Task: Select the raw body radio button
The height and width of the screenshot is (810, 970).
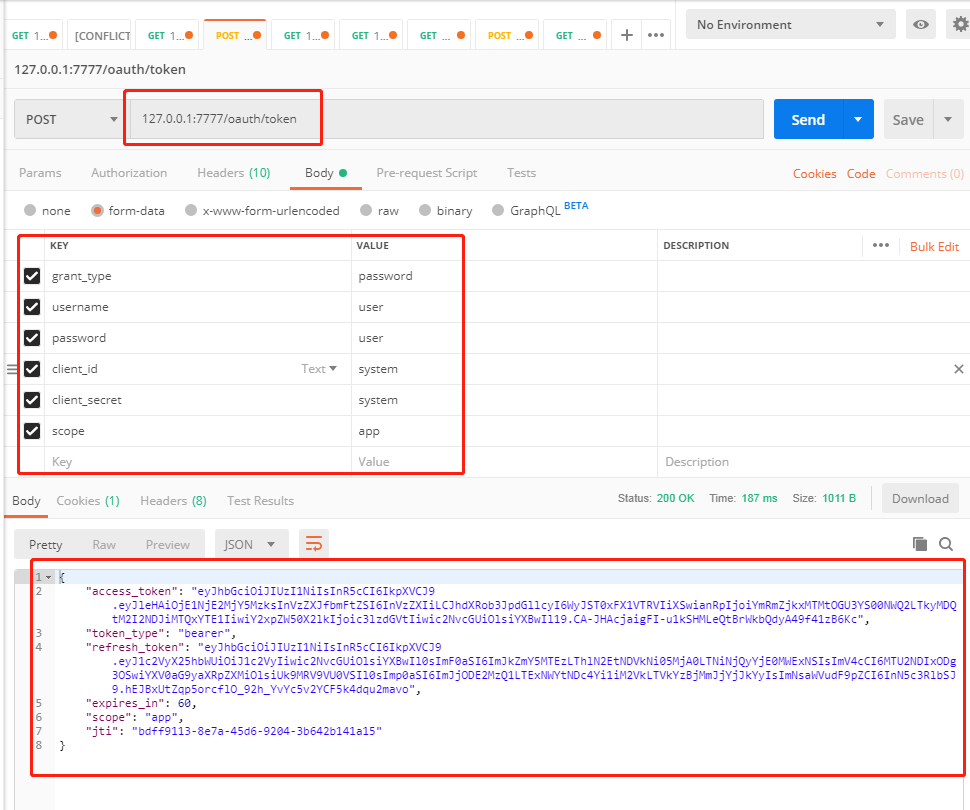Action: coord(366,211)
